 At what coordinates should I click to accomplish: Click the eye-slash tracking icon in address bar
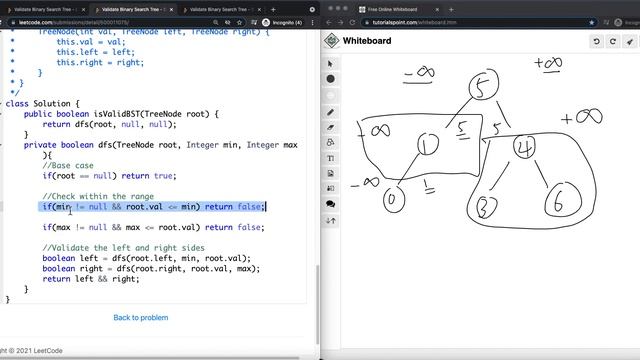click(228, 22)
